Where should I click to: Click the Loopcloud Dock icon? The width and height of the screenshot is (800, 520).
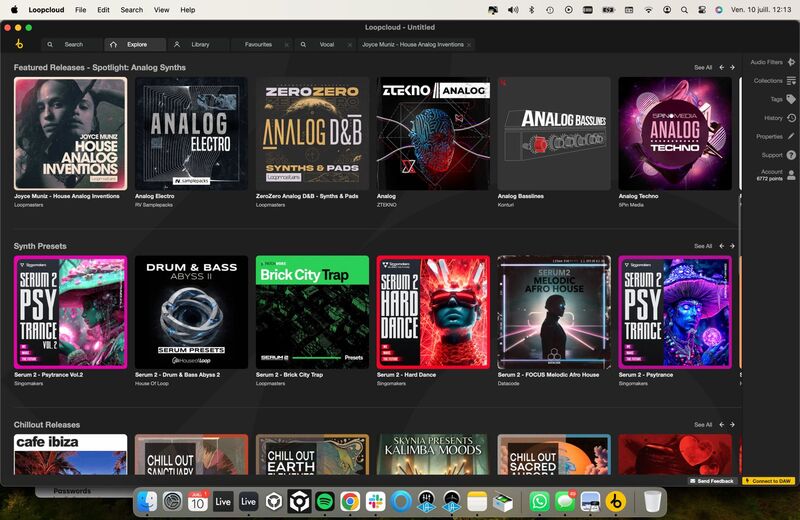[616, 502]
